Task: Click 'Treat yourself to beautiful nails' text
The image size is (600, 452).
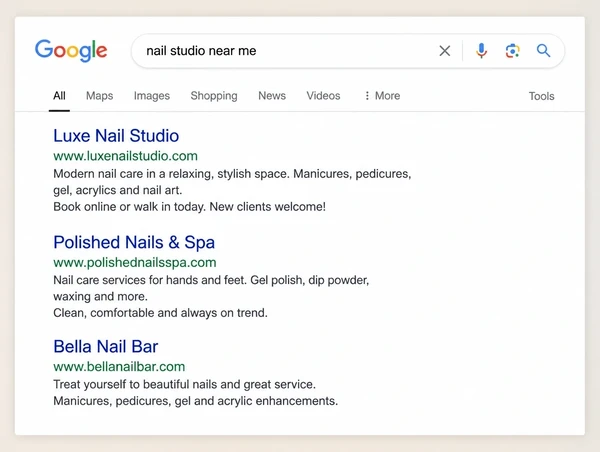Action: point(136,385)
